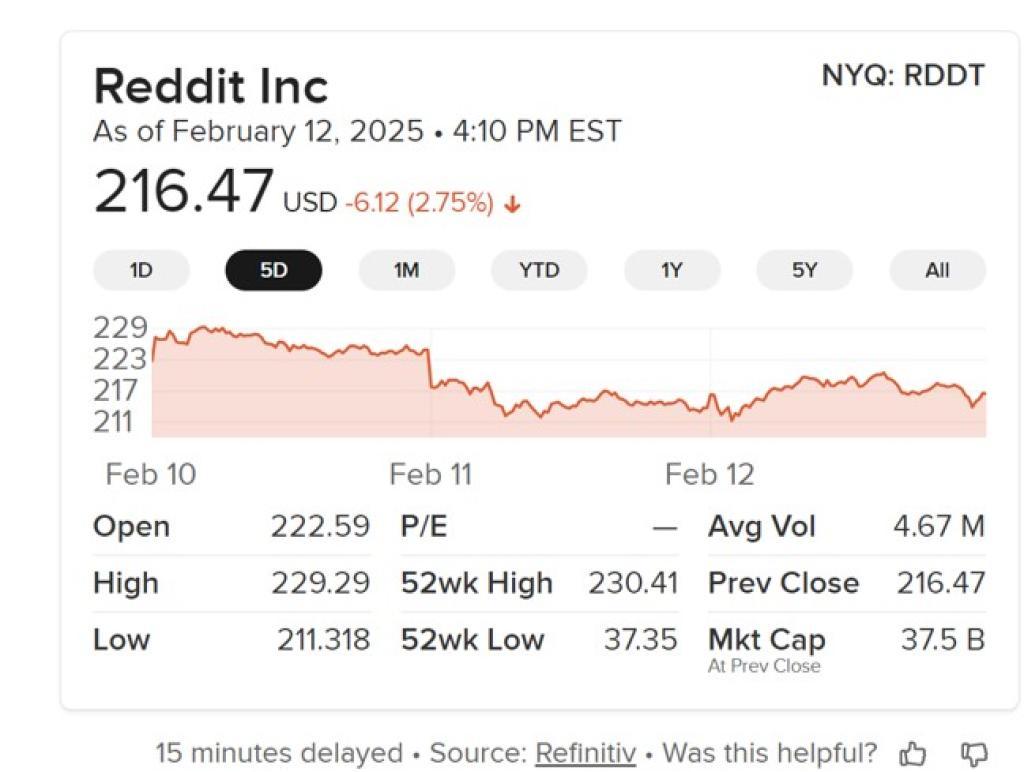Click the 216.47 current price

click(x=184, y=191)
